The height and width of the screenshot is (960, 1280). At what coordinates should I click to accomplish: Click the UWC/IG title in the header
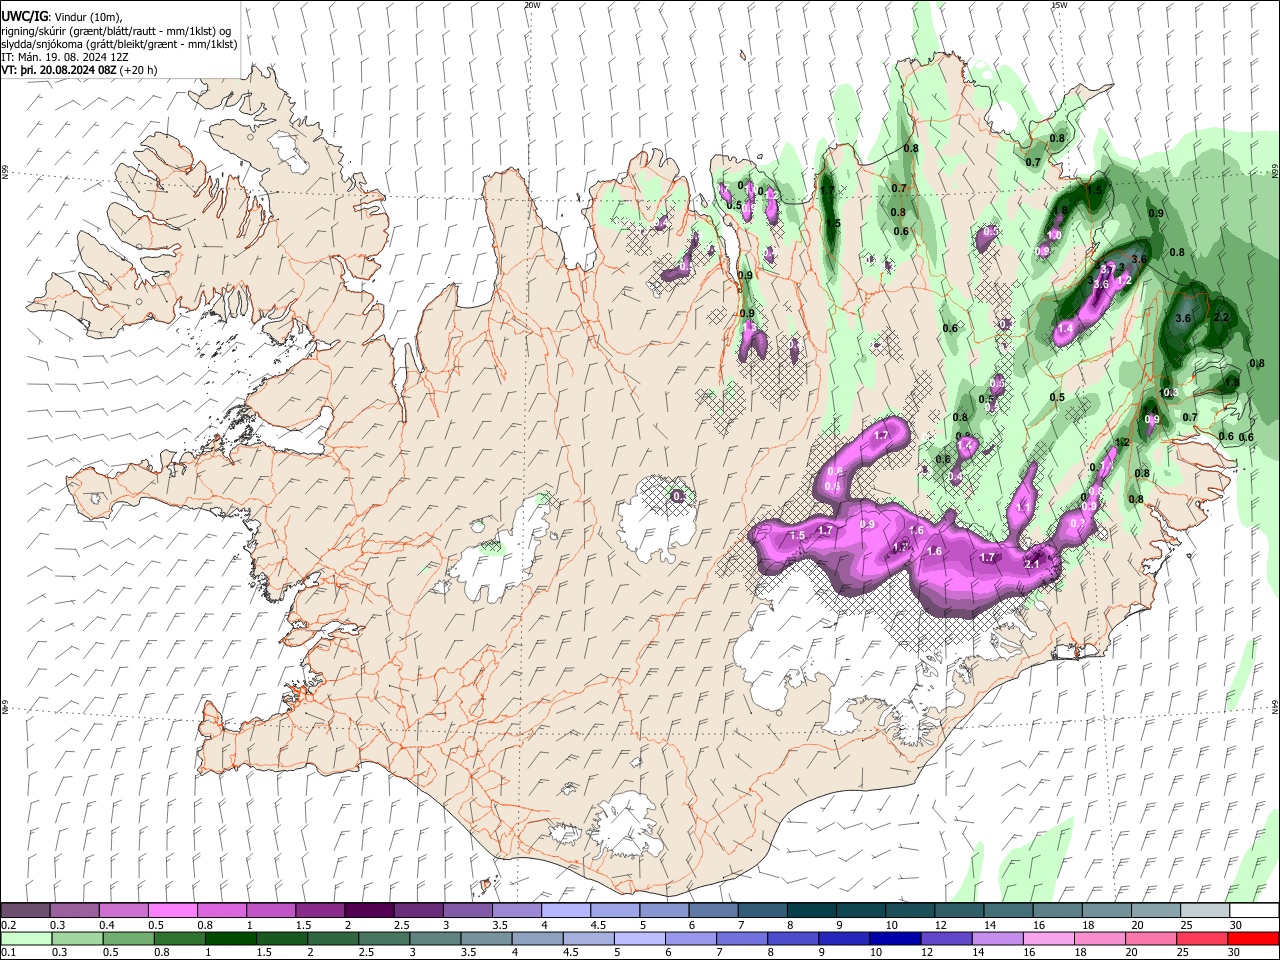pyautogui.click(x=24, y=17)
